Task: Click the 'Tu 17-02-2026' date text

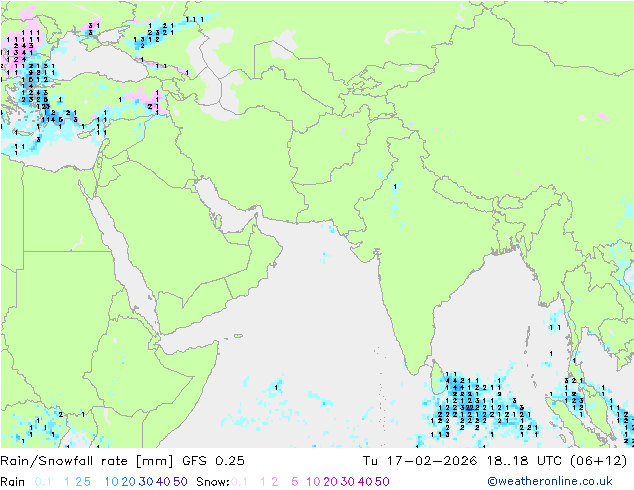Action: (x=420, y=460)
